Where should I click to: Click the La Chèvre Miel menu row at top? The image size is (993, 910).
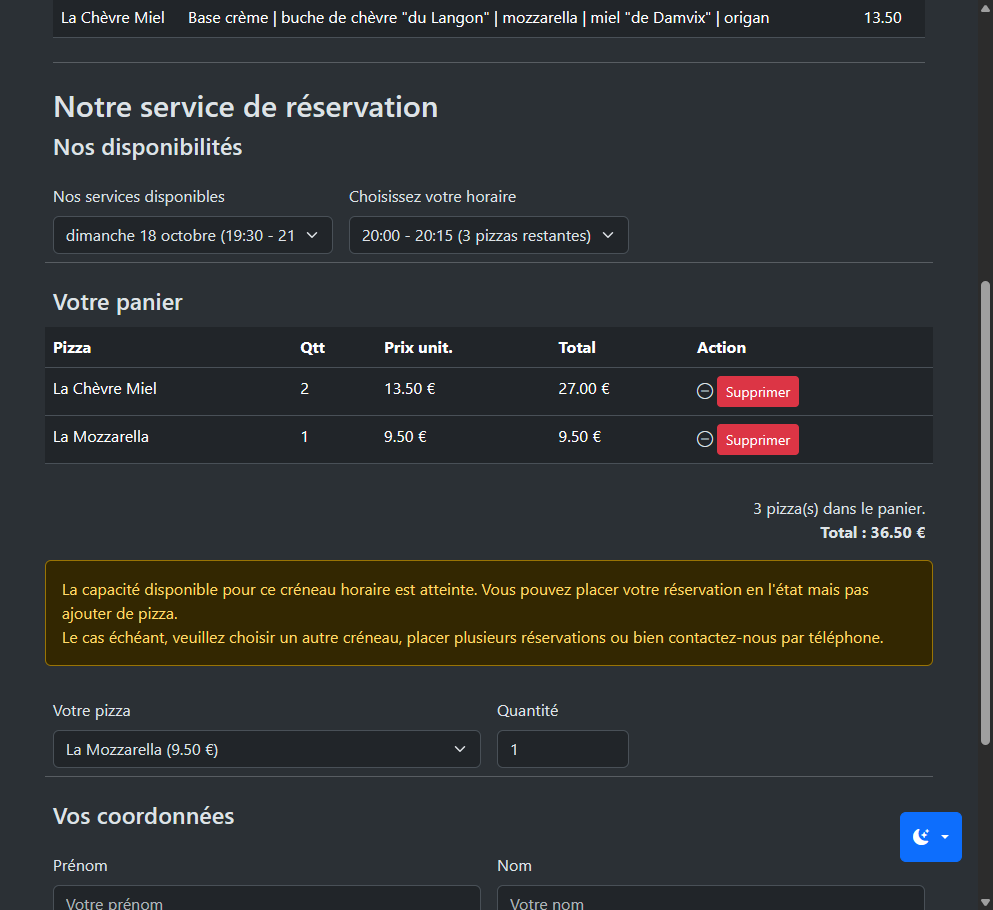tap(488, 18)
